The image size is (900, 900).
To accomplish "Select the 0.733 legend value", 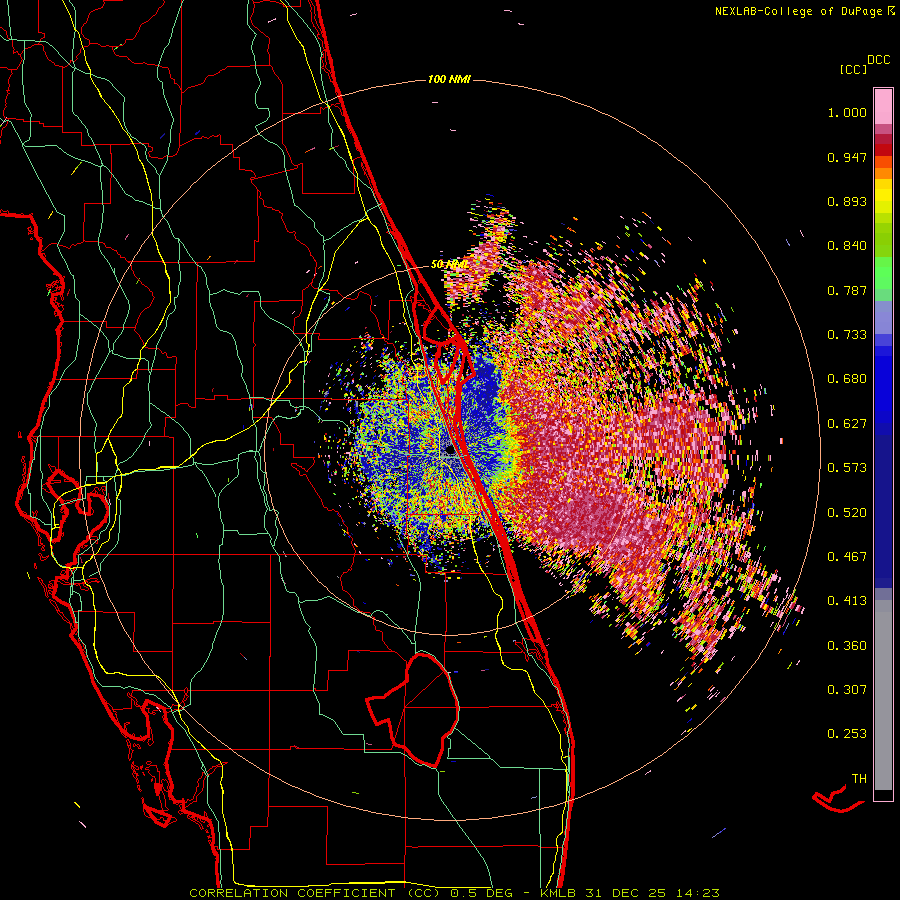I will [847, 335].
